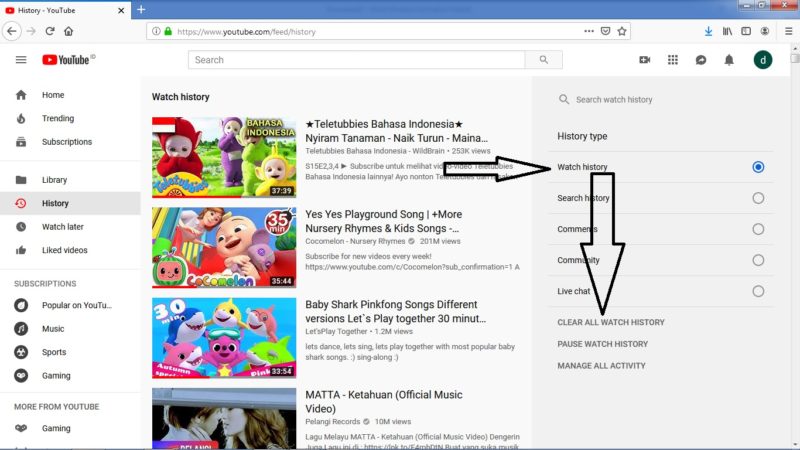The width and height of the screenshot is (800, 450).
Task: Open Popular on YouTube subscription
Action: point(70,305)
